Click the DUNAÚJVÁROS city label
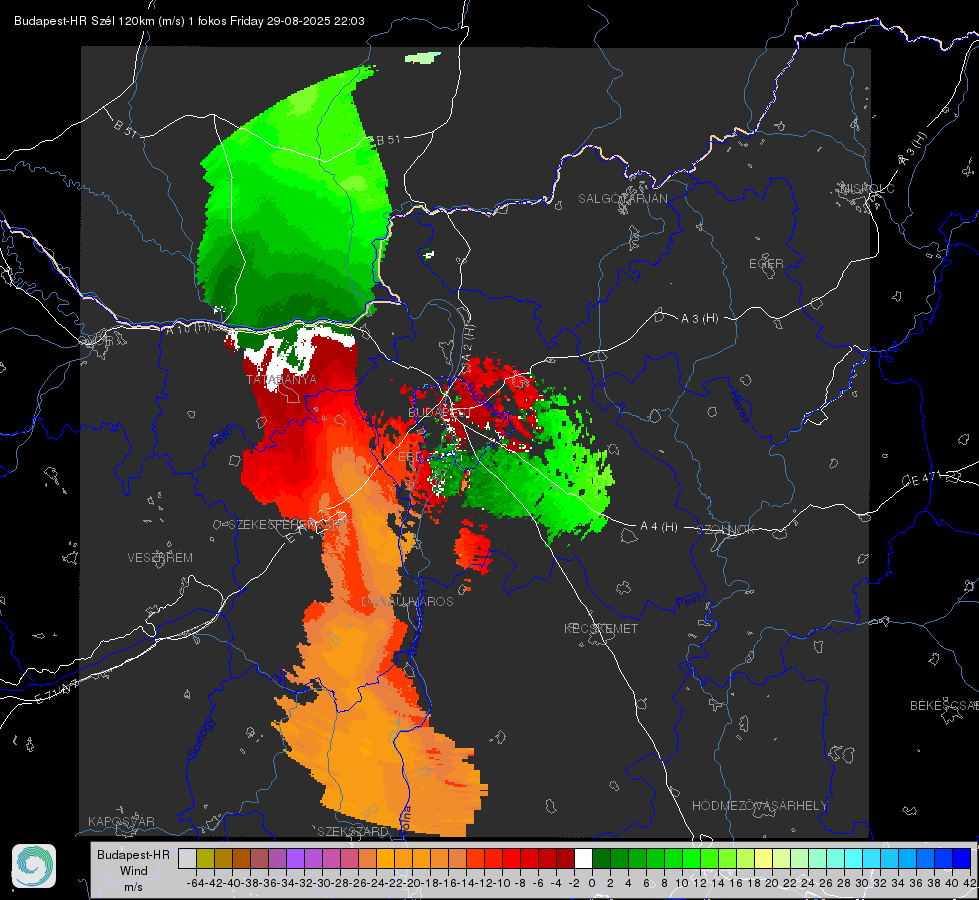The width and height of the screenshot is (979, 900). [407, 601]
